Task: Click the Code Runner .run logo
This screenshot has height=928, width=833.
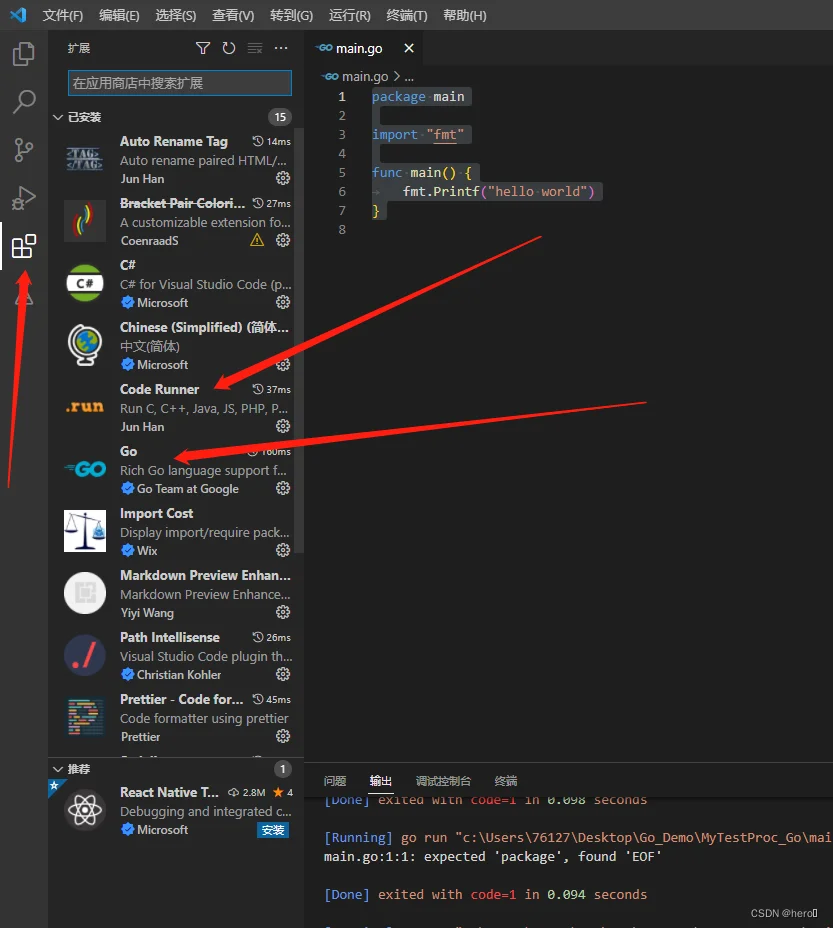Action: coord(85,407)
